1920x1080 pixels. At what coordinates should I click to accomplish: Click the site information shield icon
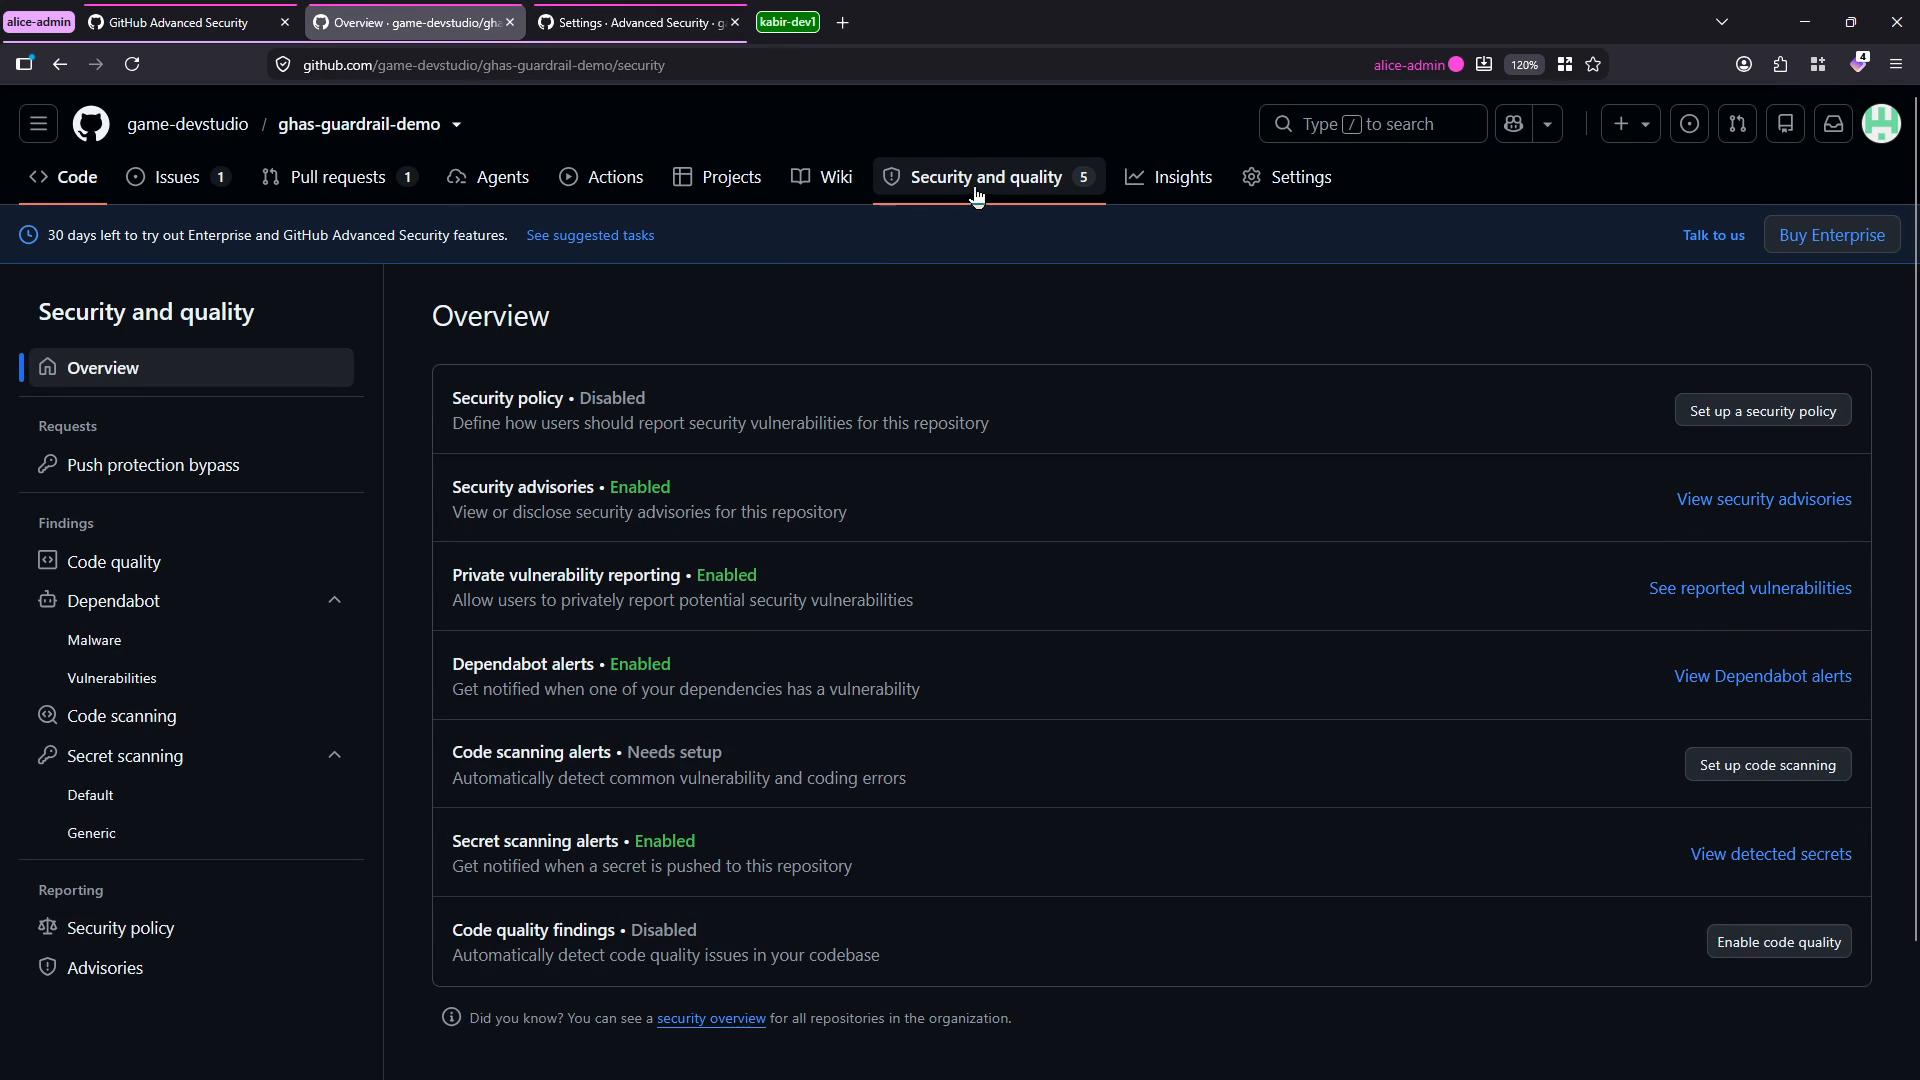[x=283, y=65]
